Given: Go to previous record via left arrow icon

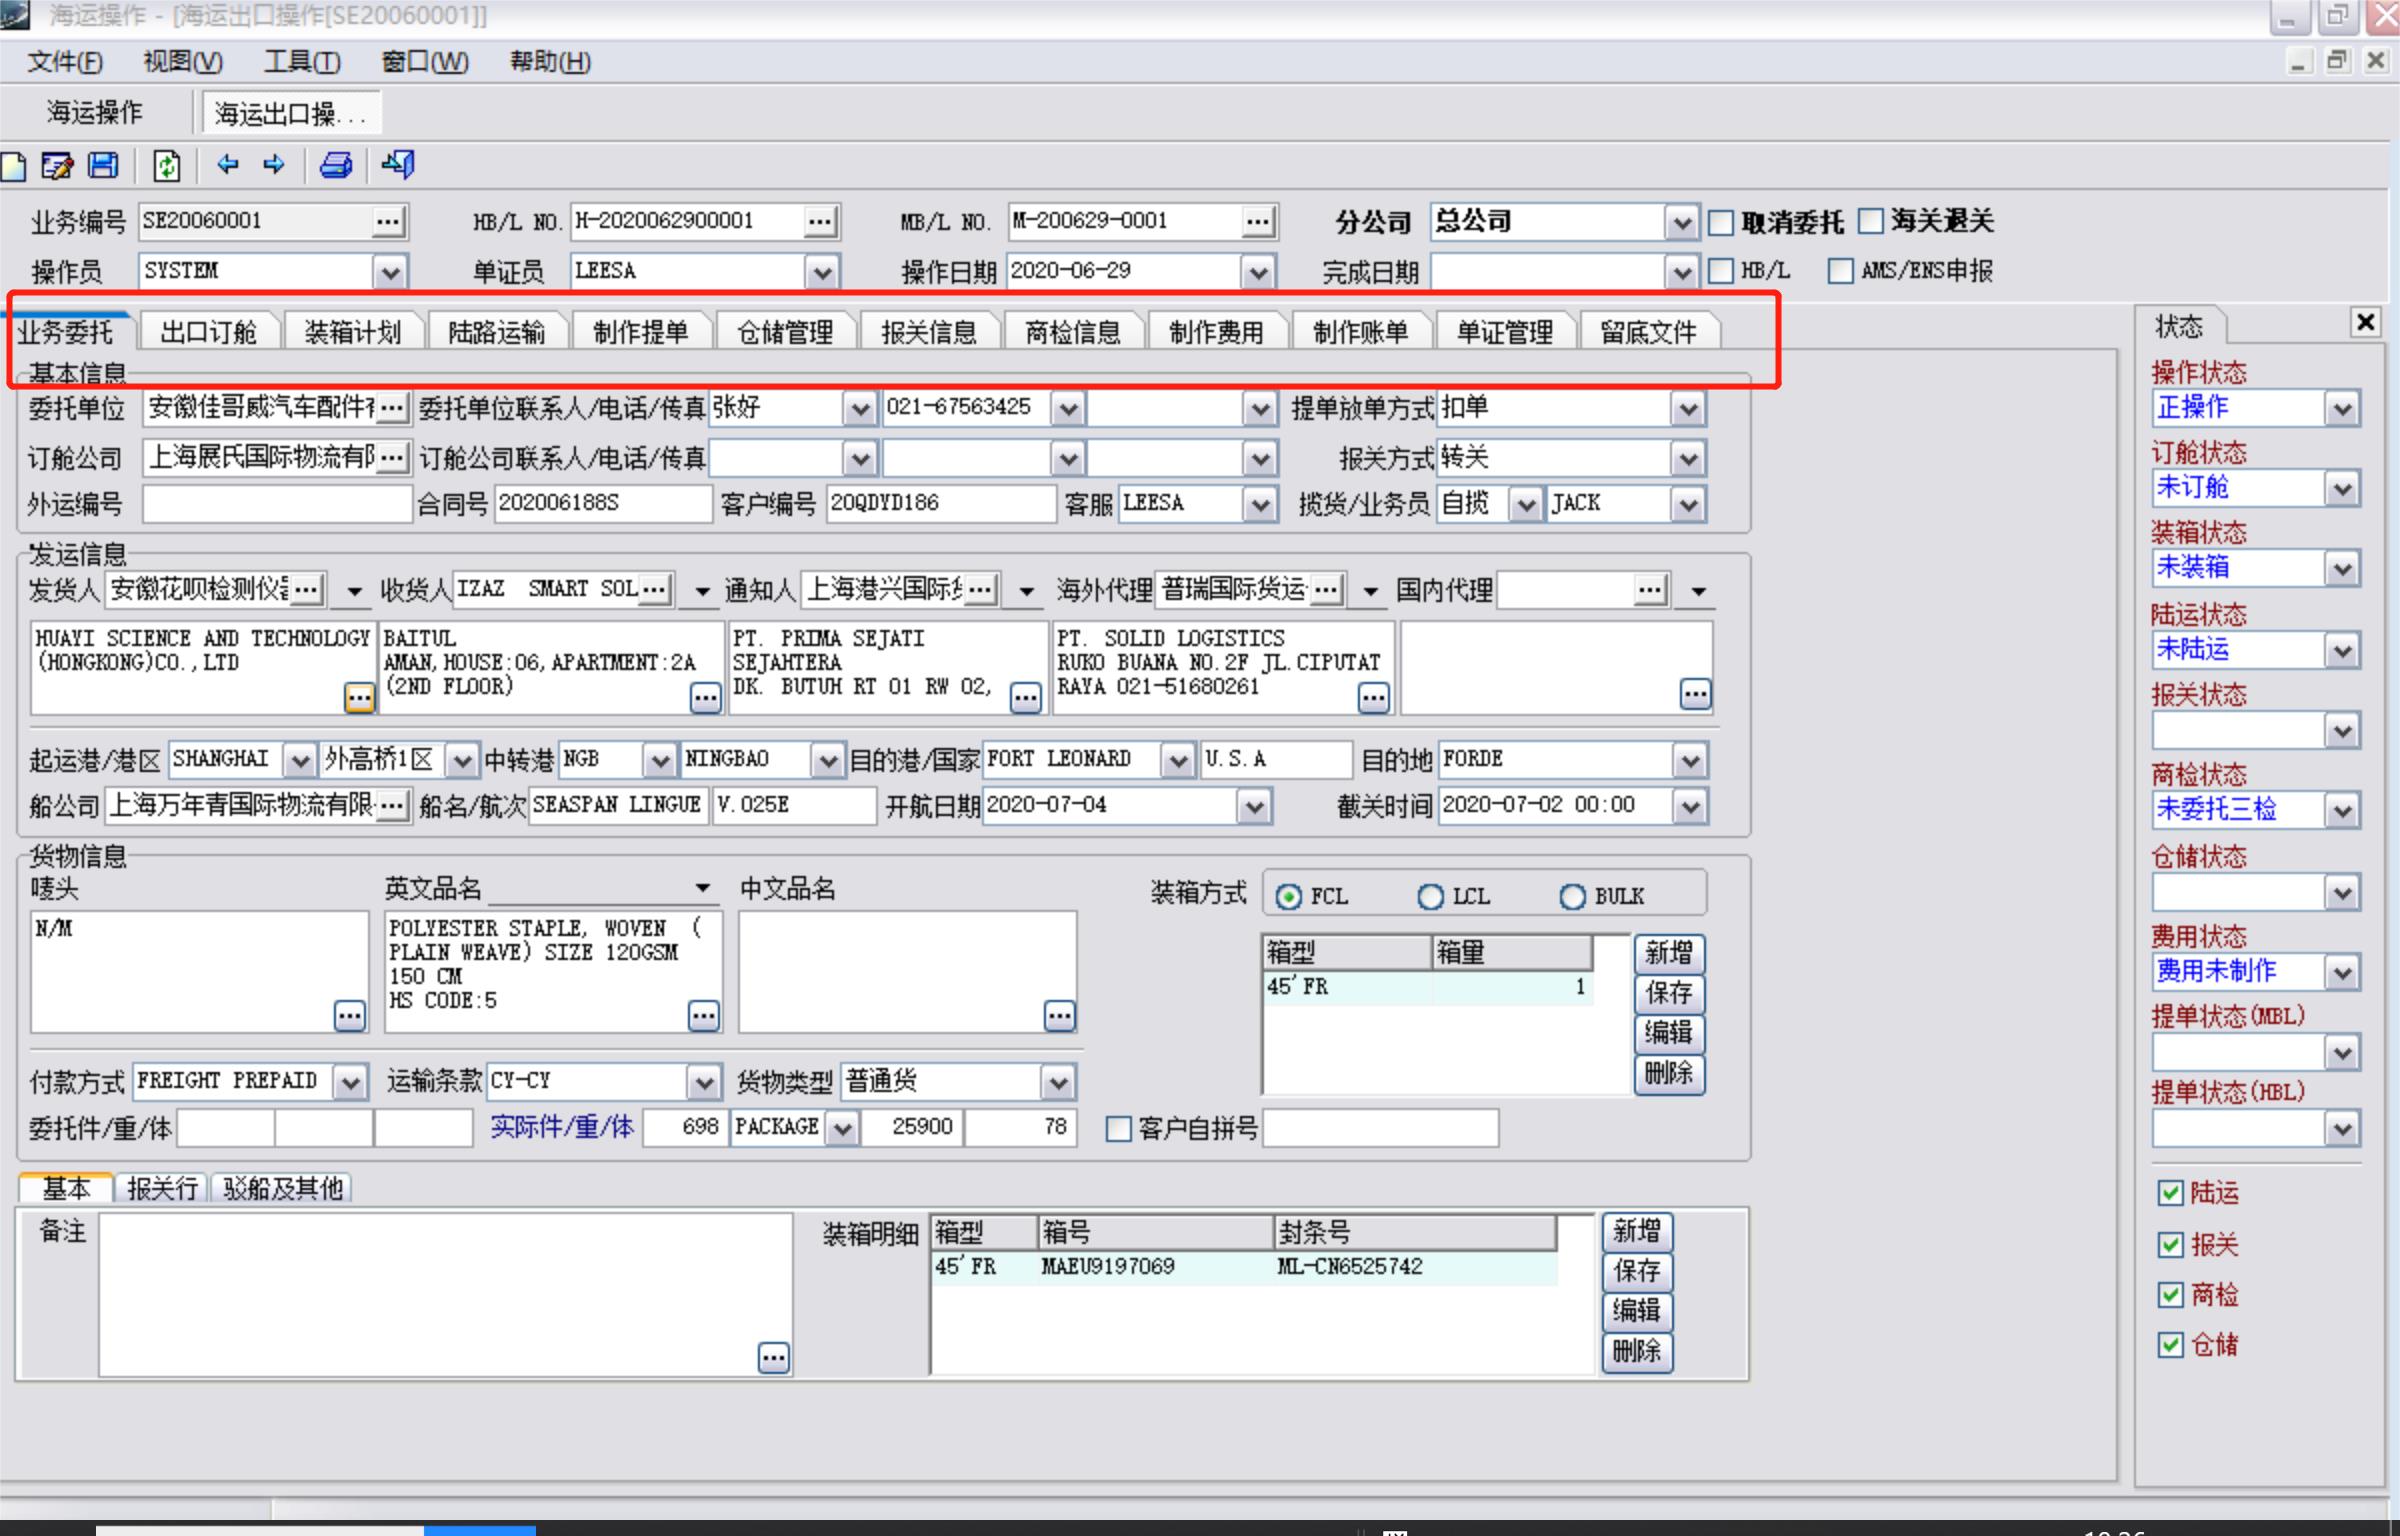Looking at the screenshot, I should coord(228,166).
